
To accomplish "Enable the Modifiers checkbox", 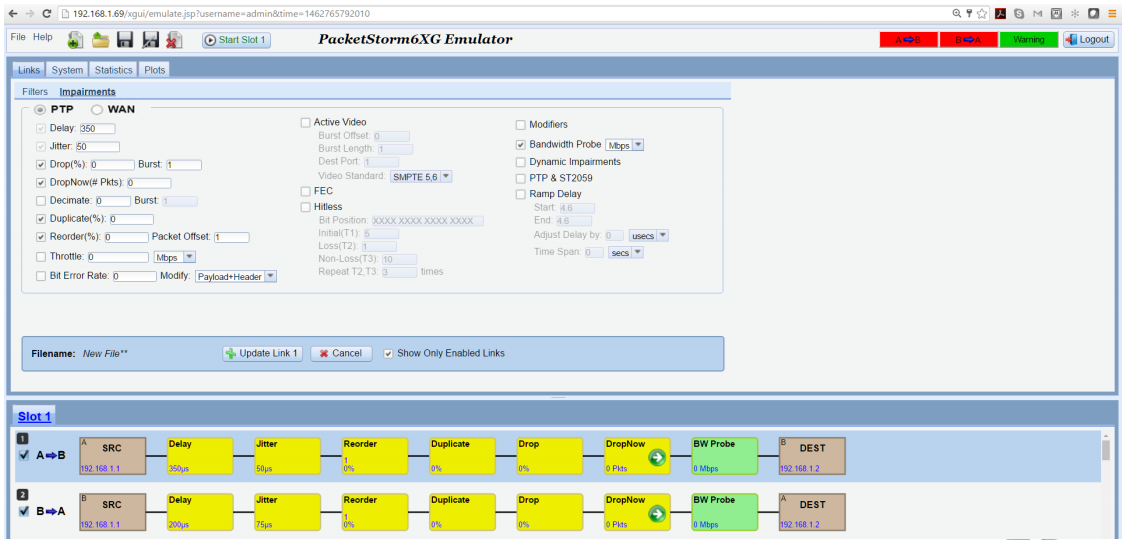I will point(521,124).
